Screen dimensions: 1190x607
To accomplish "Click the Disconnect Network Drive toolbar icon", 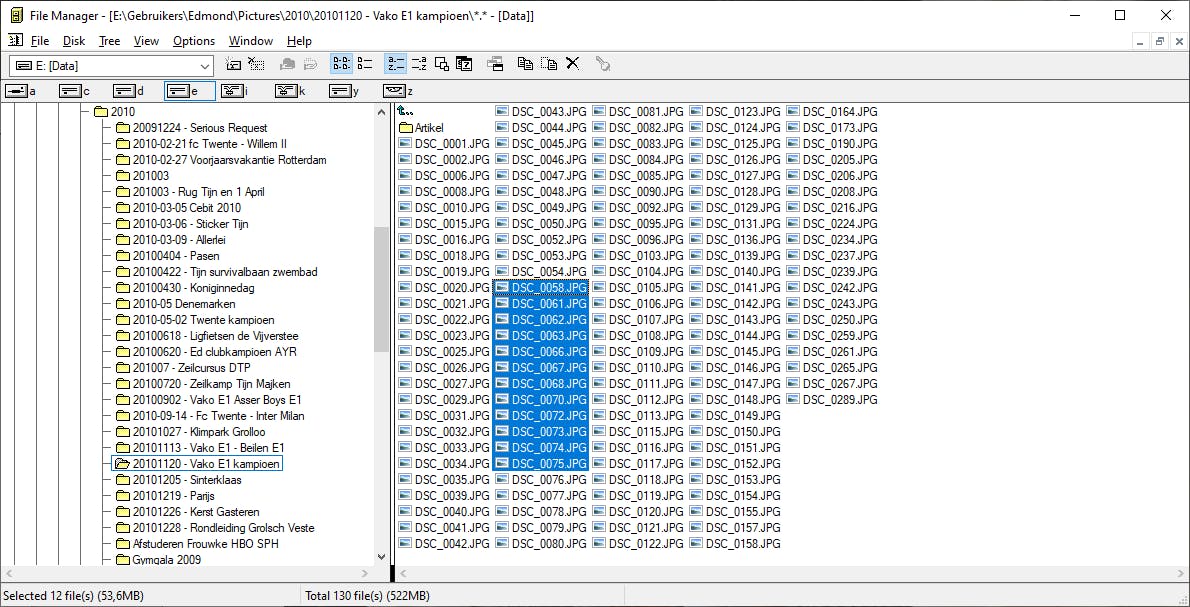I will pos(256,64).
